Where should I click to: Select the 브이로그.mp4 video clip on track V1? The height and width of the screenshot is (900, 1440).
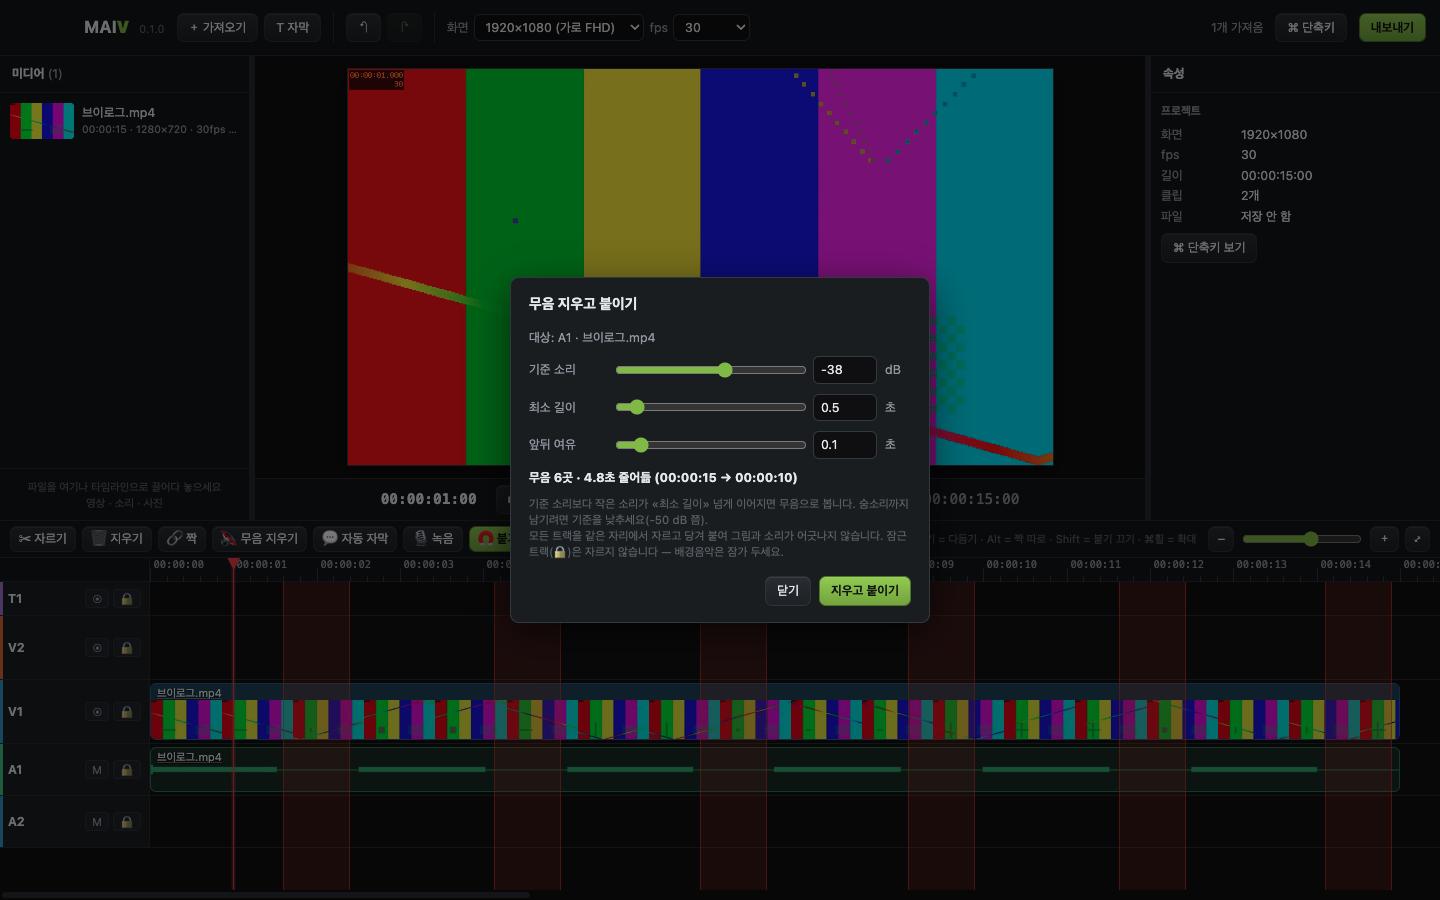775,712
